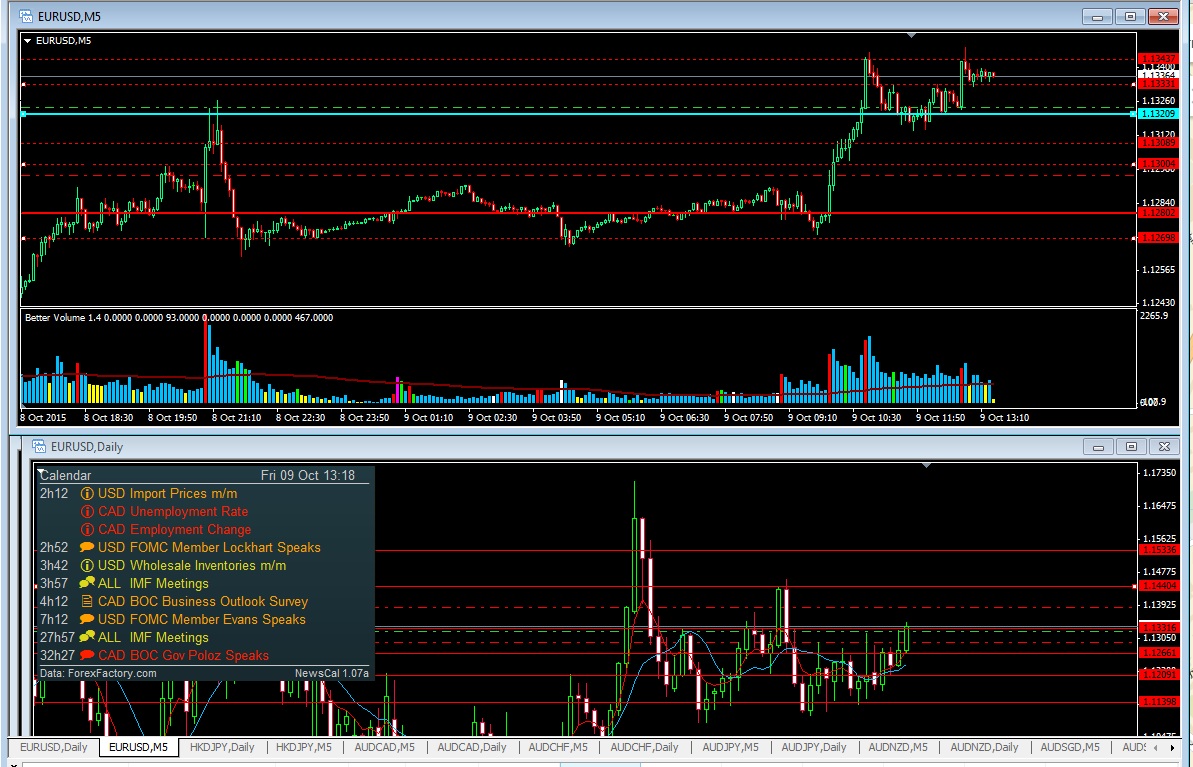
Task: Select the AUDCHF,Daily tab
Action: pos(644,747)
